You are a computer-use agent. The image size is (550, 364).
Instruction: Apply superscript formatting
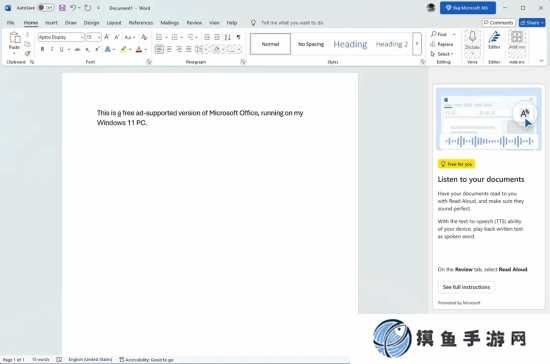97,49
